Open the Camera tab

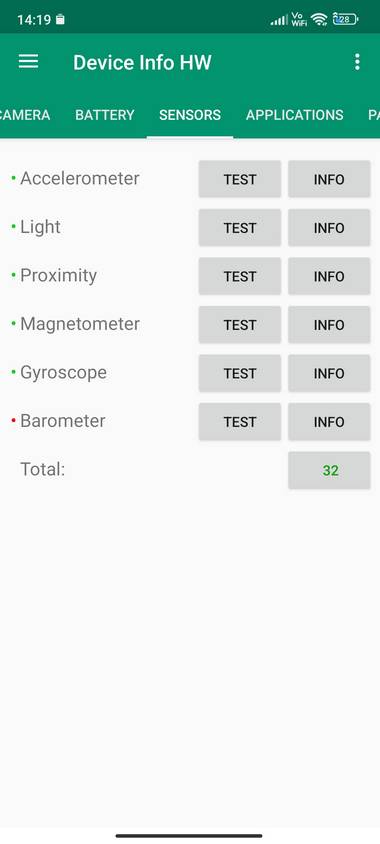[x=25, y=115]
